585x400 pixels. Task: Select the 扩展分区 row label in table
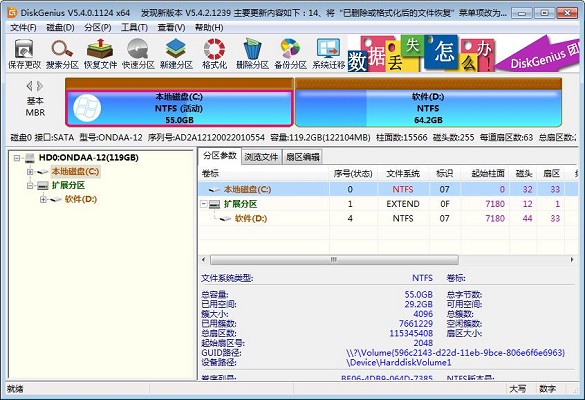tap(240, 204)
